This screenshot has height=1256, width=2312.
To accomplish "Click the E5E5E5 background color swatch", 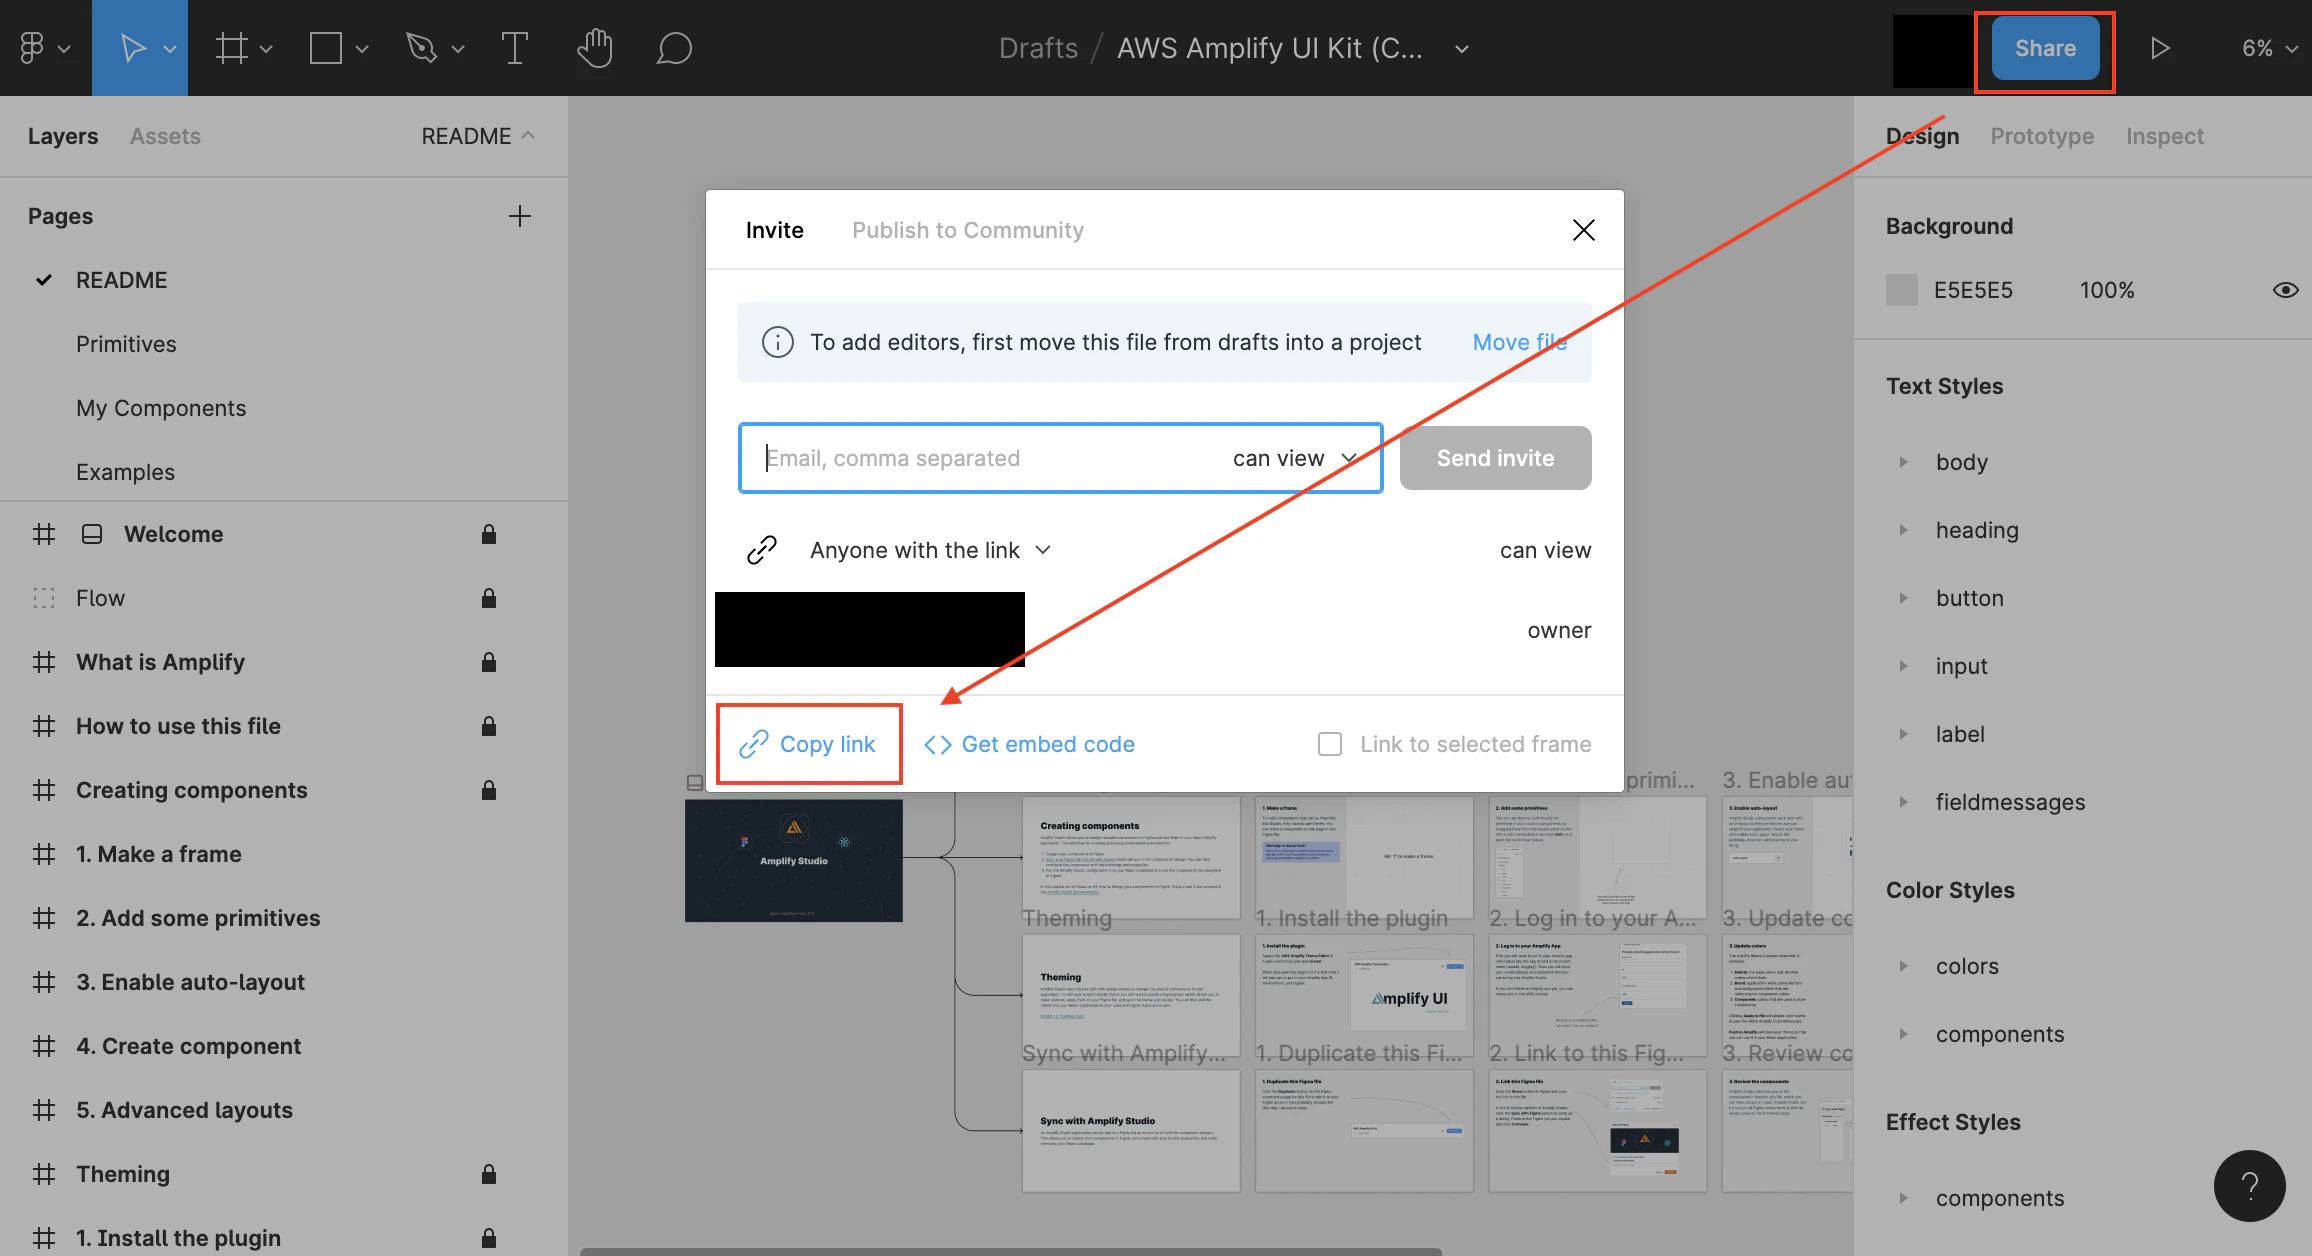I will [x=1901, y=290].
